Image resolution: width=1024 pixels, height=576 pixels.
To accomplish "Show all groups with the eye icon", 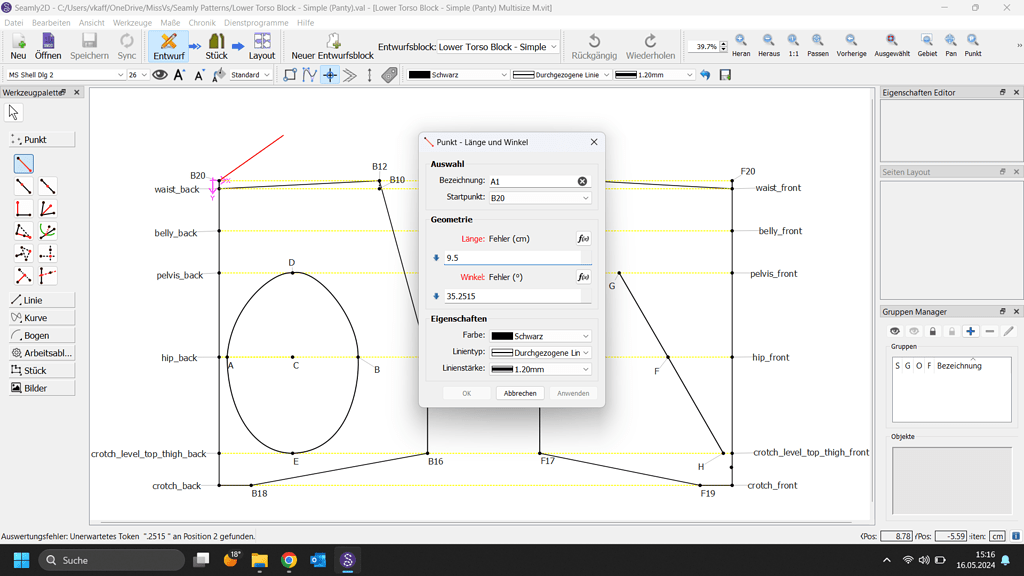I will (895, 331).
